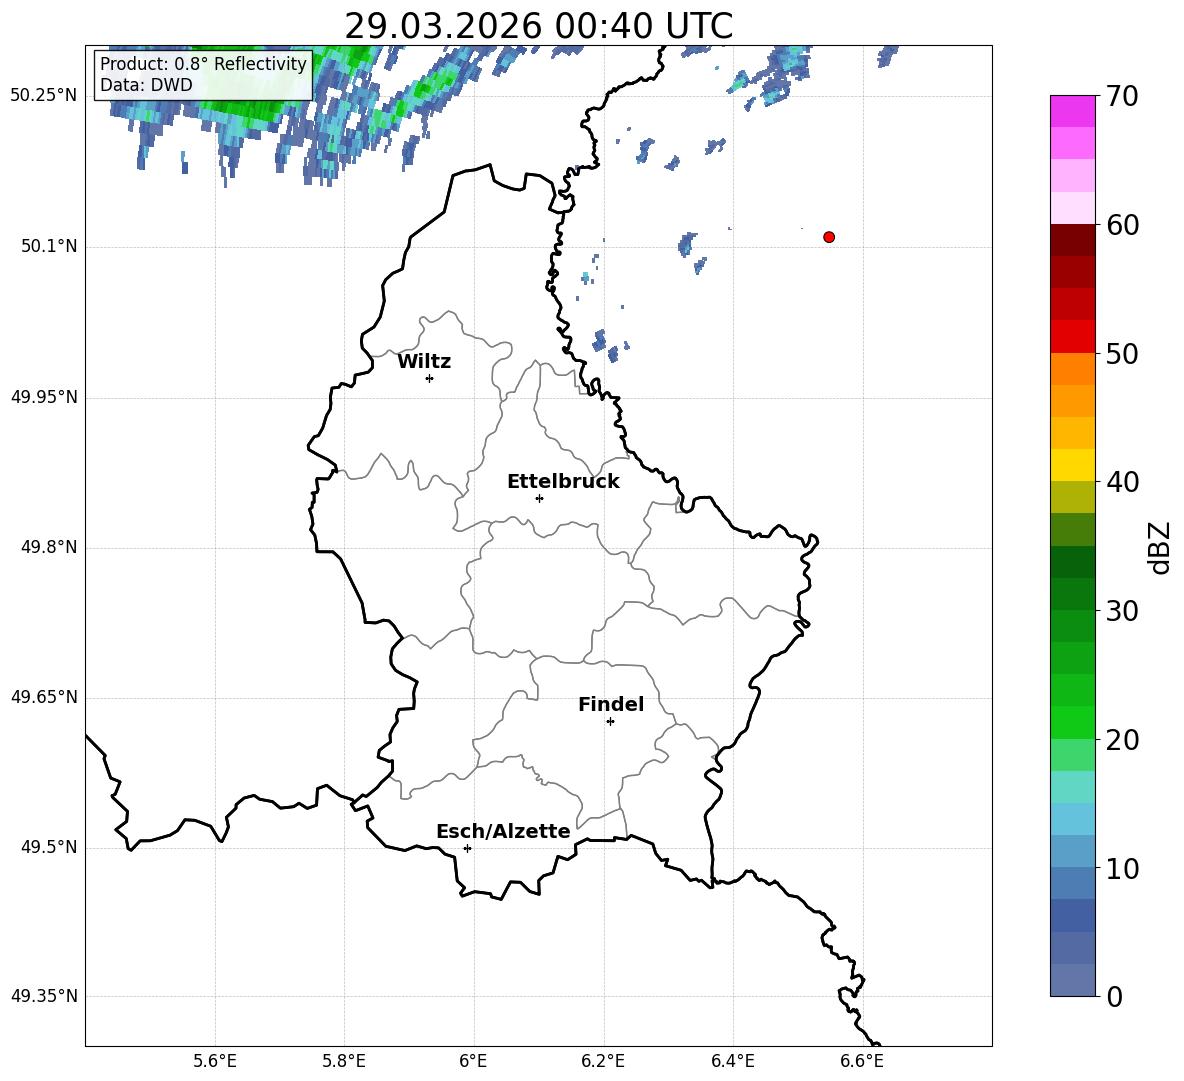This screenshot has height=1081, width=1184.
Task: Click the colorbar label 70
Action: (1122, 96)
